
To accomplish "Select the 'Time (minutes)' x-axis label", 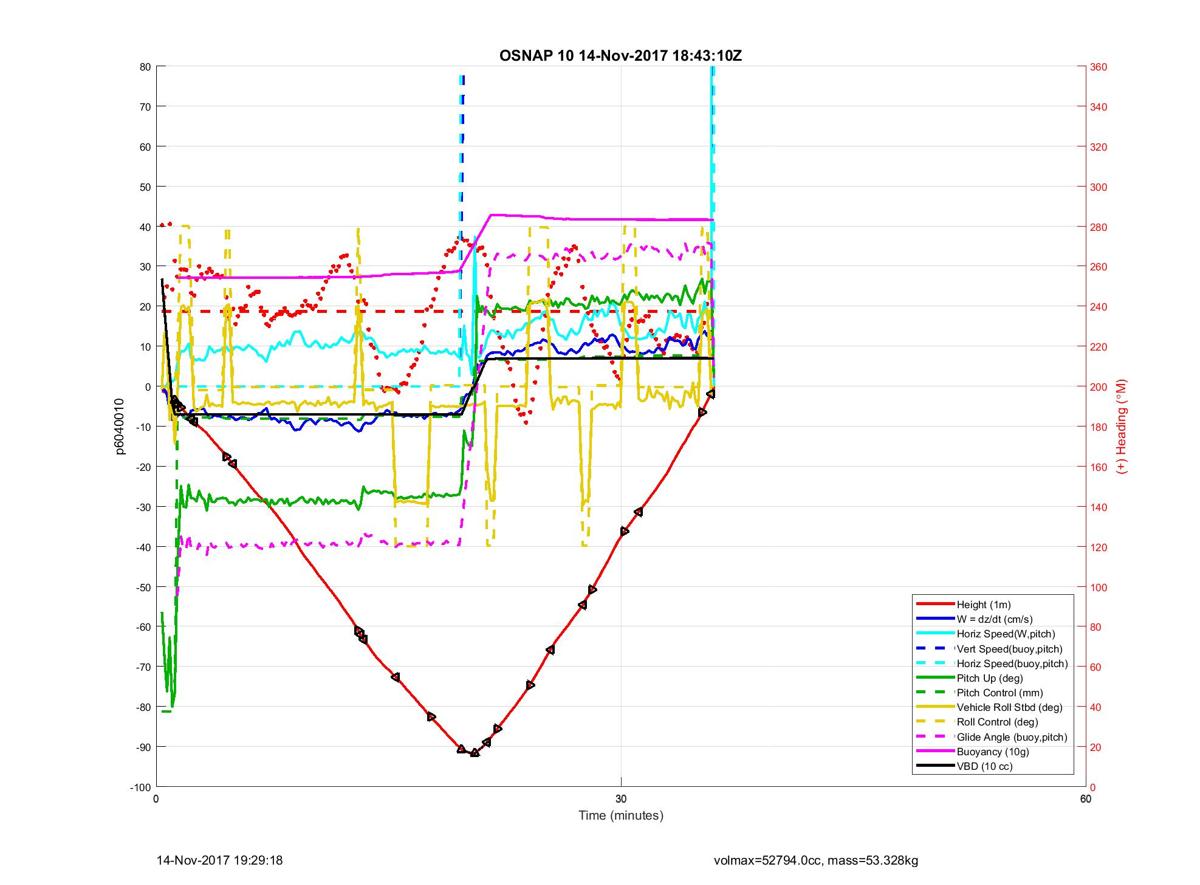I will pos(620,815).
